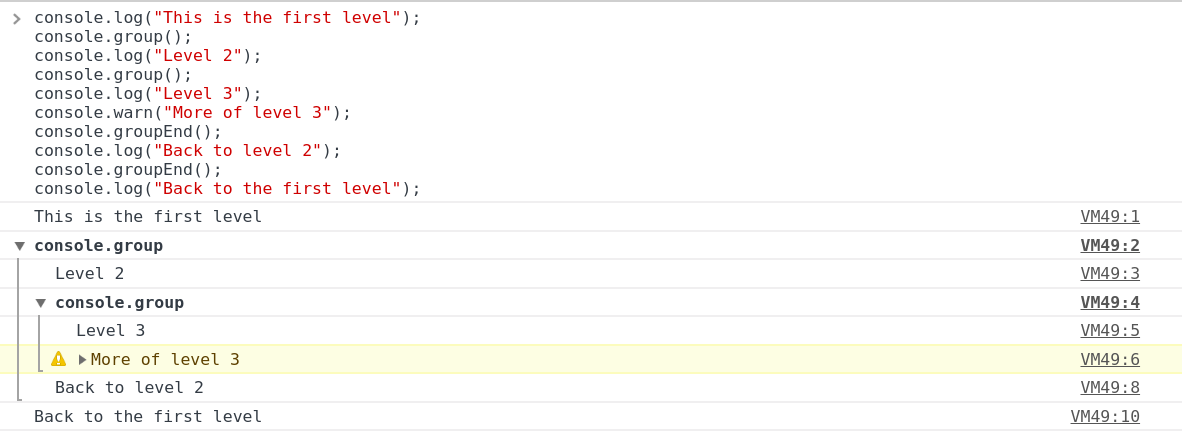Click the "Level 3" log entry
The width and height of the screenshot is (1182, 432).
click(111, 331)
